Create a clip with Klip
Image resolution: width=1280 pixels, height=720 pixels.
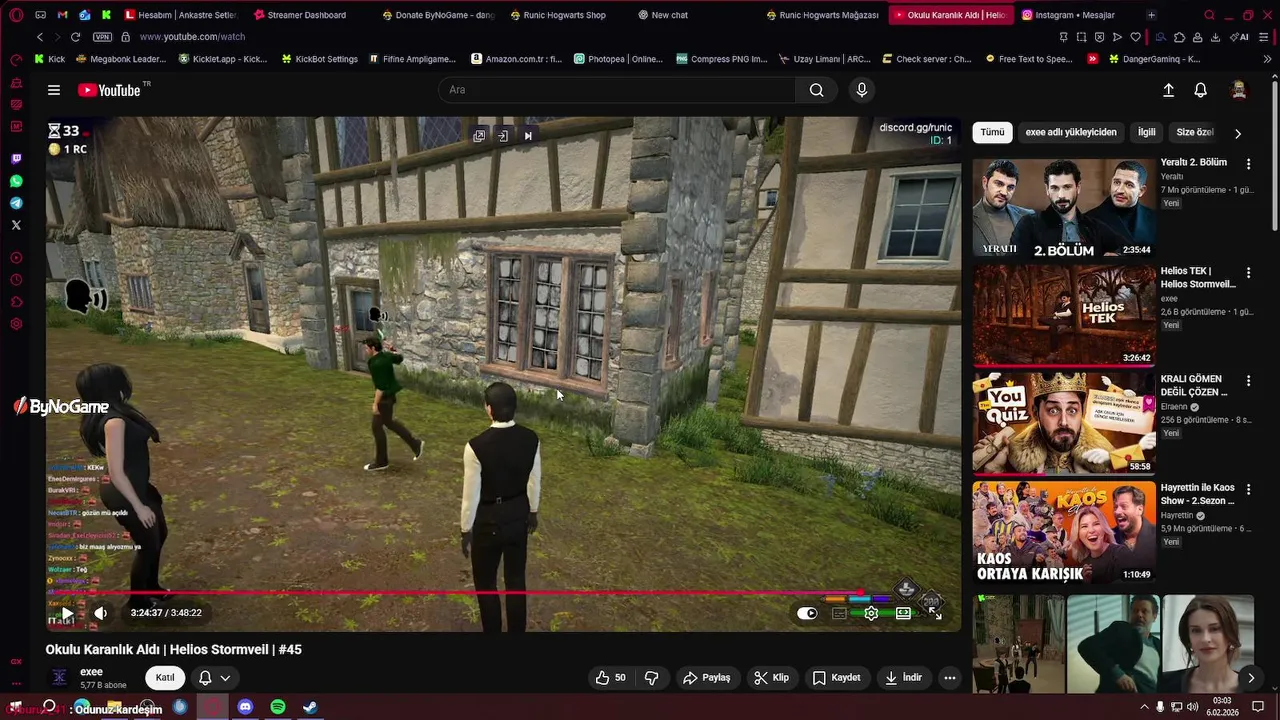tap(771, 678)
